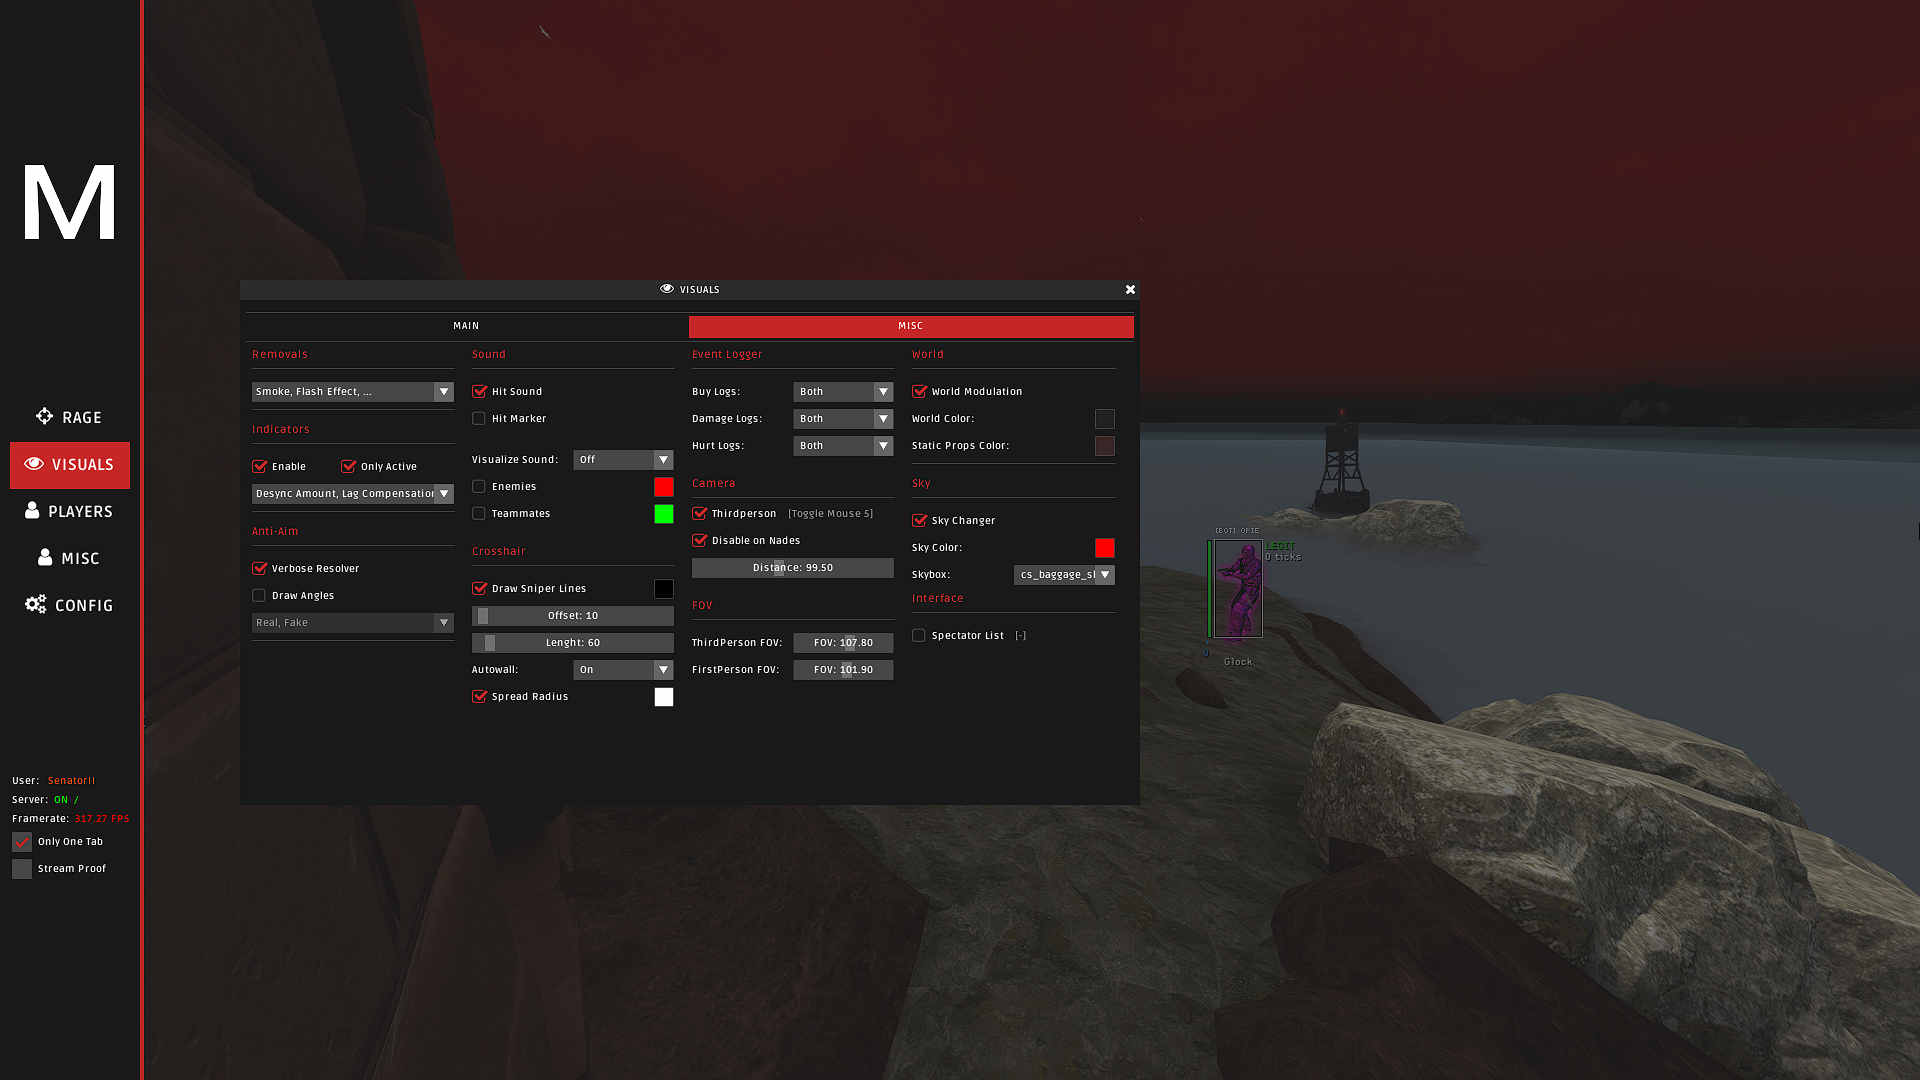This screenshot has height=1080, width=1920.
Task: Disable the Sky Changer checkbox
Action: [x=919, y=521]
